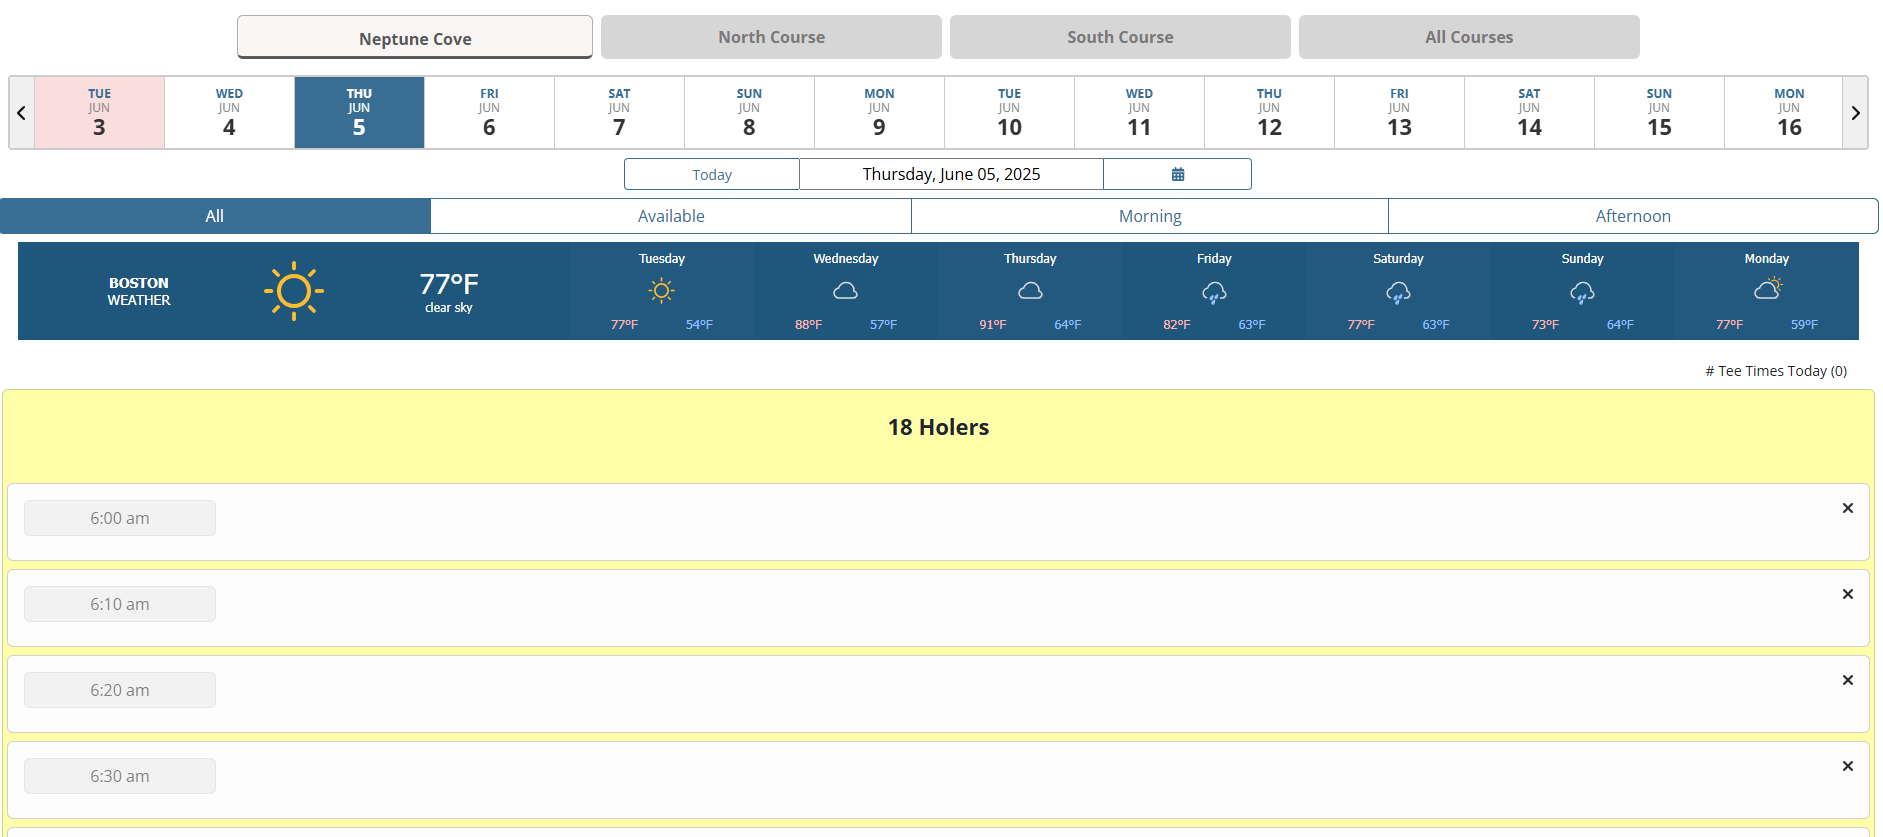Image resolution: width=1883 pixels, height=837 pixels.
Task: Close the 6:20 am tee time row
Action: (x=1848, y=680)
